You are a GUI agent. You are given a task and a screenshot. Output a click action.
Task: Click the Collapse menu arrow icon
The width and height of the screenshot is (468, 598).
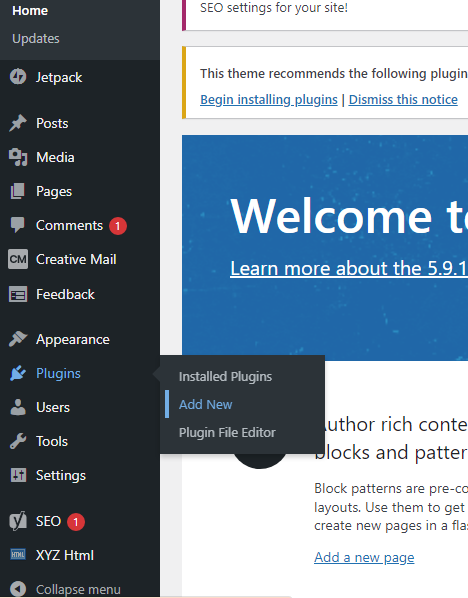[18, 589]
